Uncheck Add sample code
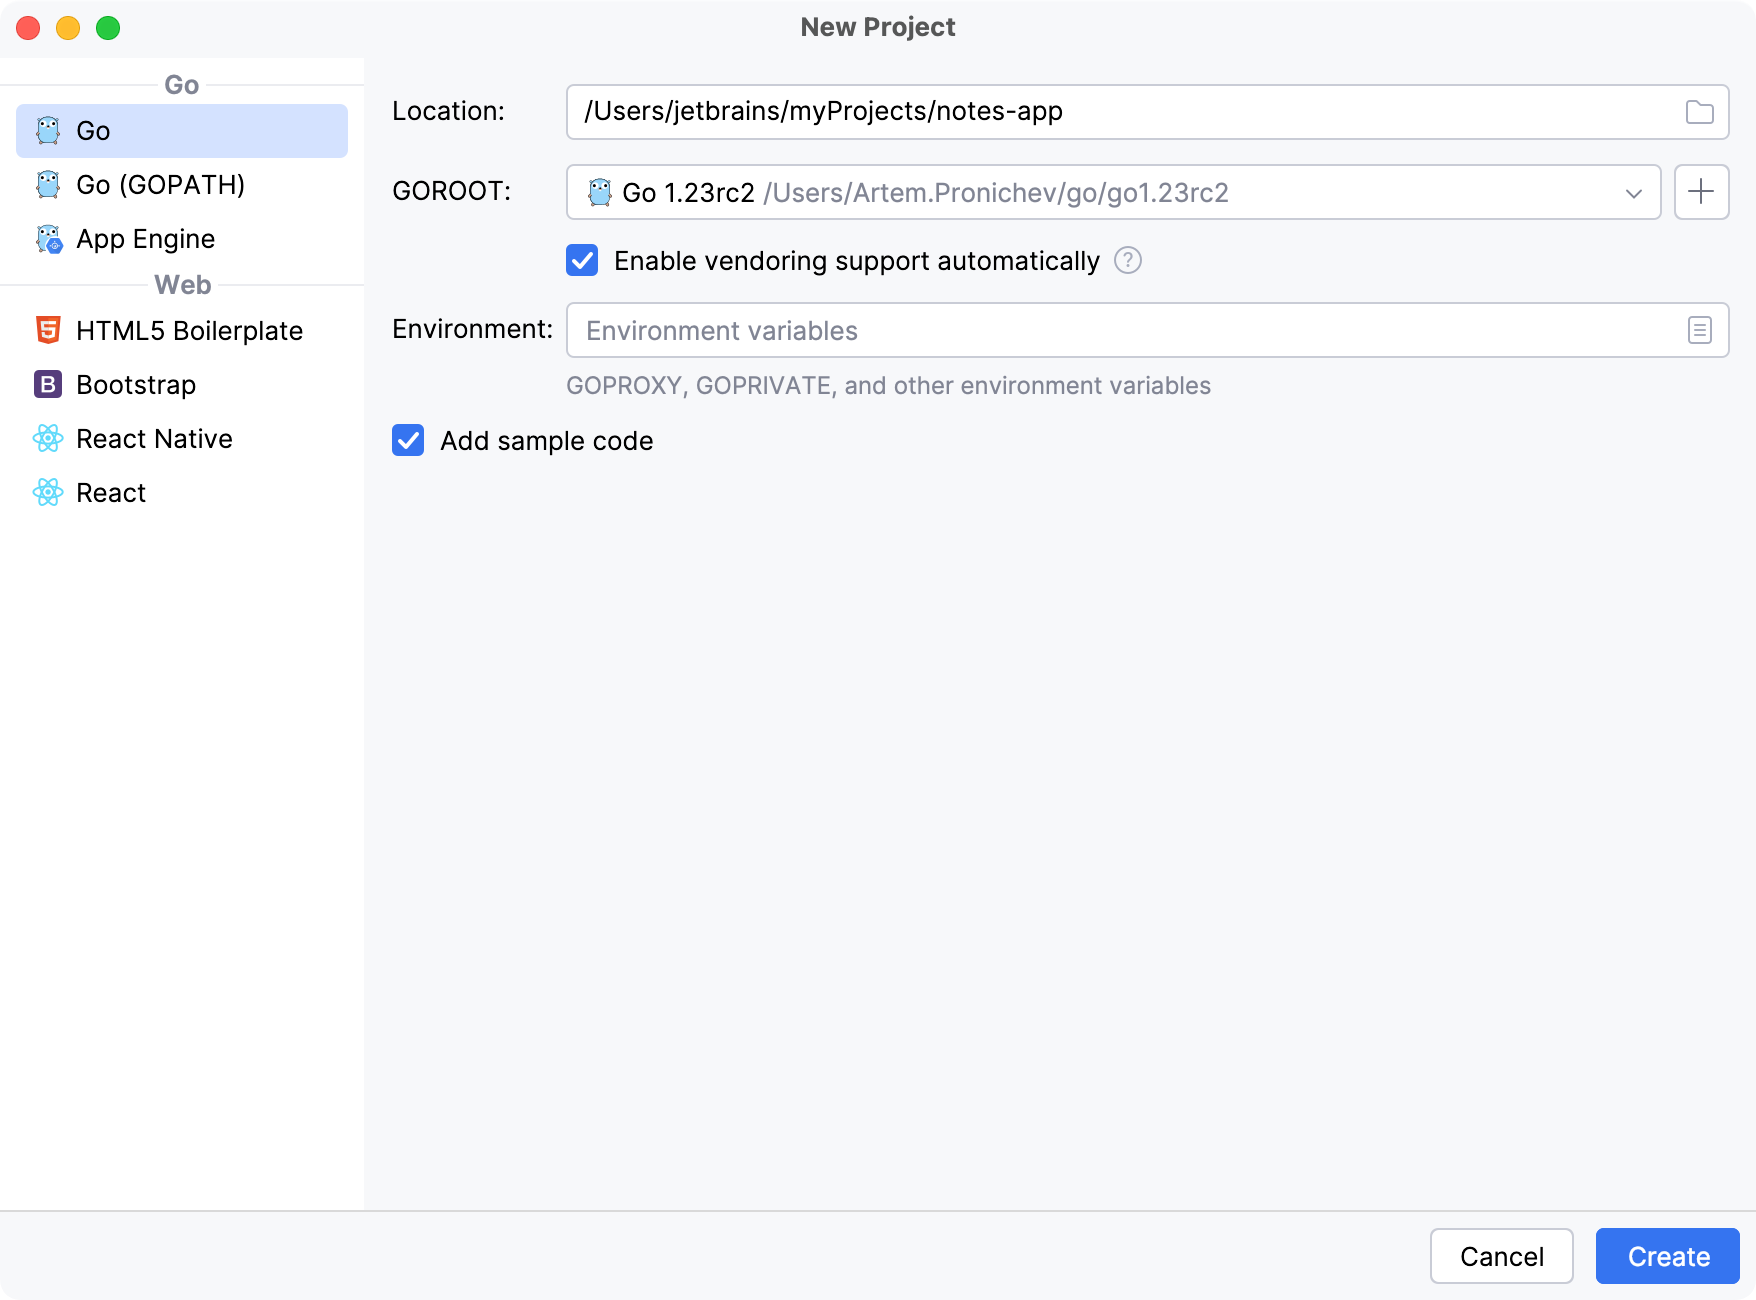Screen dimensions: 1756x1300 (x=407, y=441)
